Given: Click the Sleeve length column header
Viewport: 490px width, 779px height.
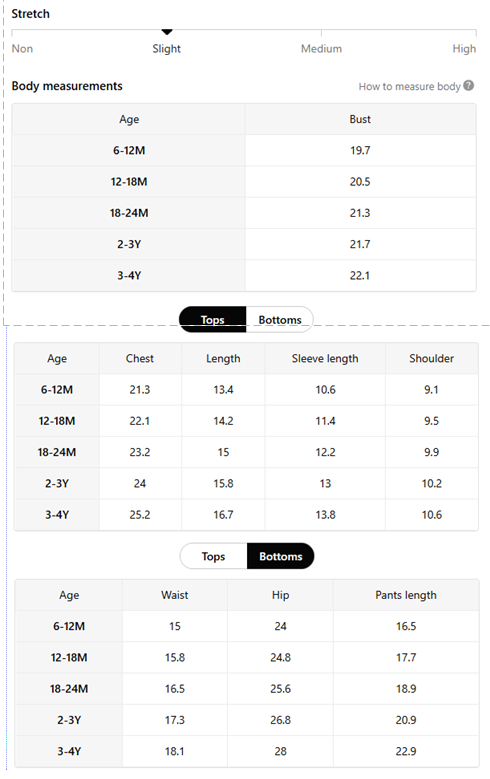Looking at the screenshot, I should click(325, 358).
